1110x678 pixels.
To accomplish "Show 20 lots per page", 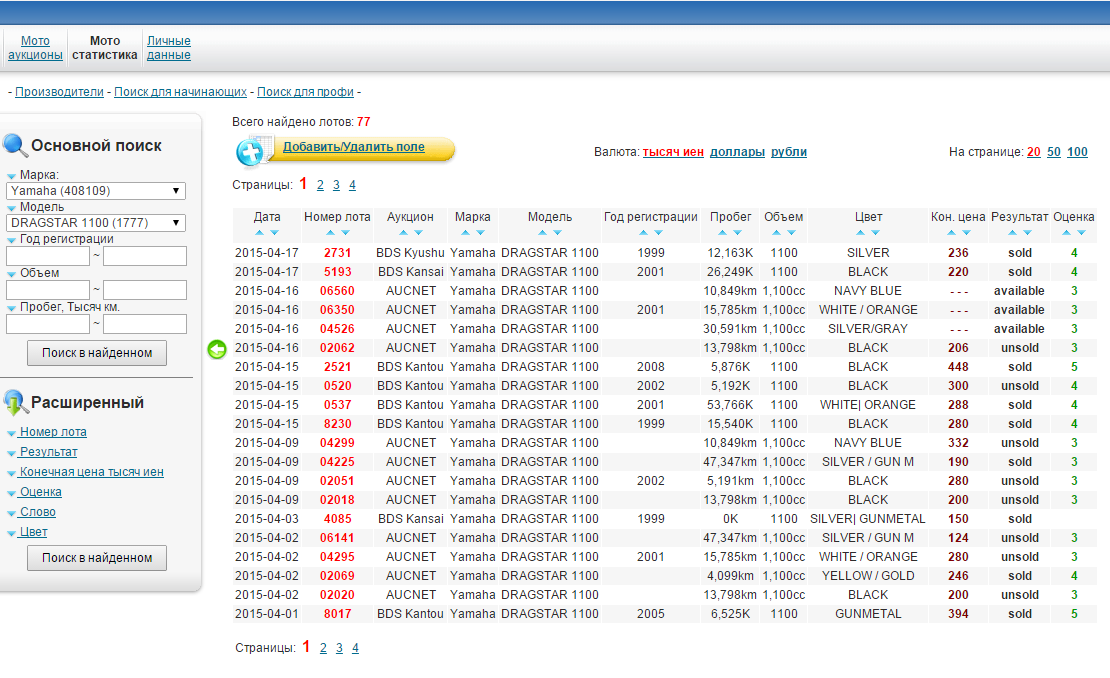I will (x=1034, y=152).
